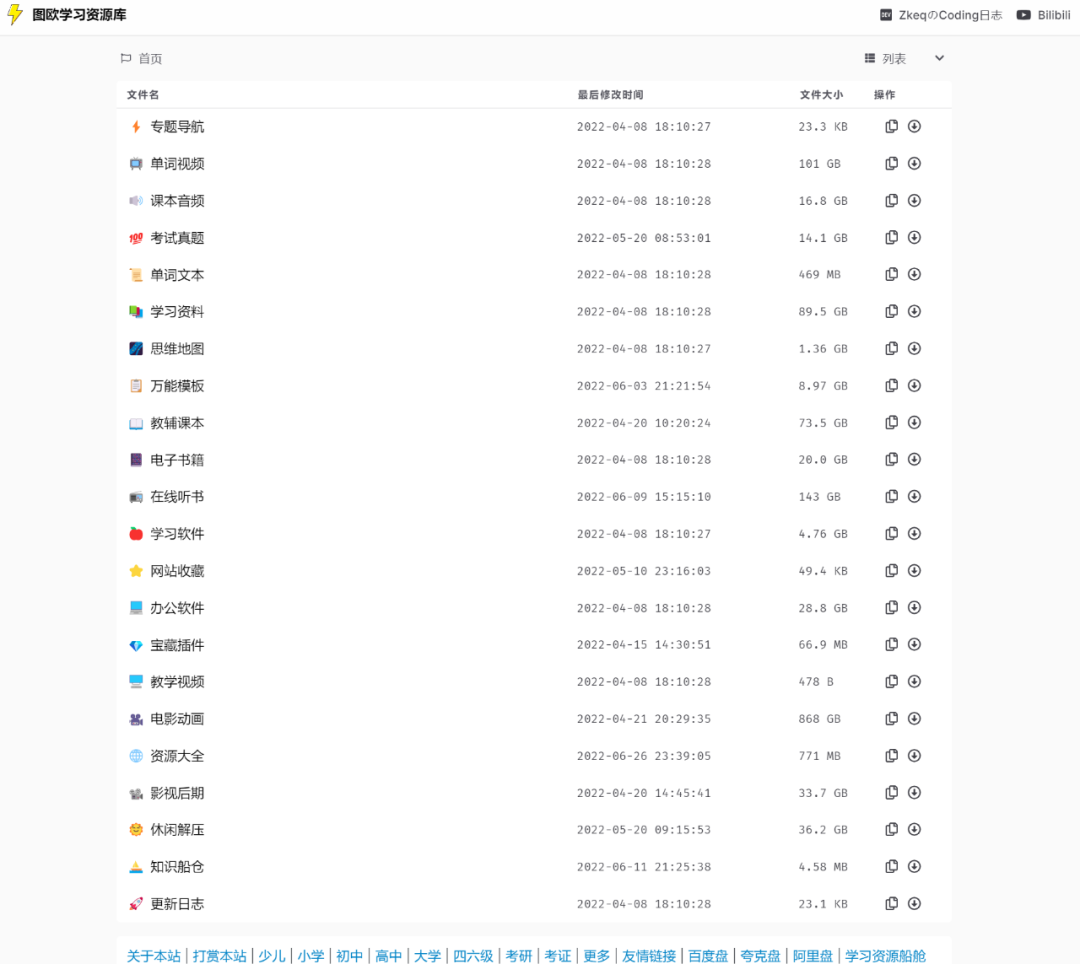Download the 更新日志 item
The height and width of the screenshot is (964, 1080).
click(x=914, y=903)
